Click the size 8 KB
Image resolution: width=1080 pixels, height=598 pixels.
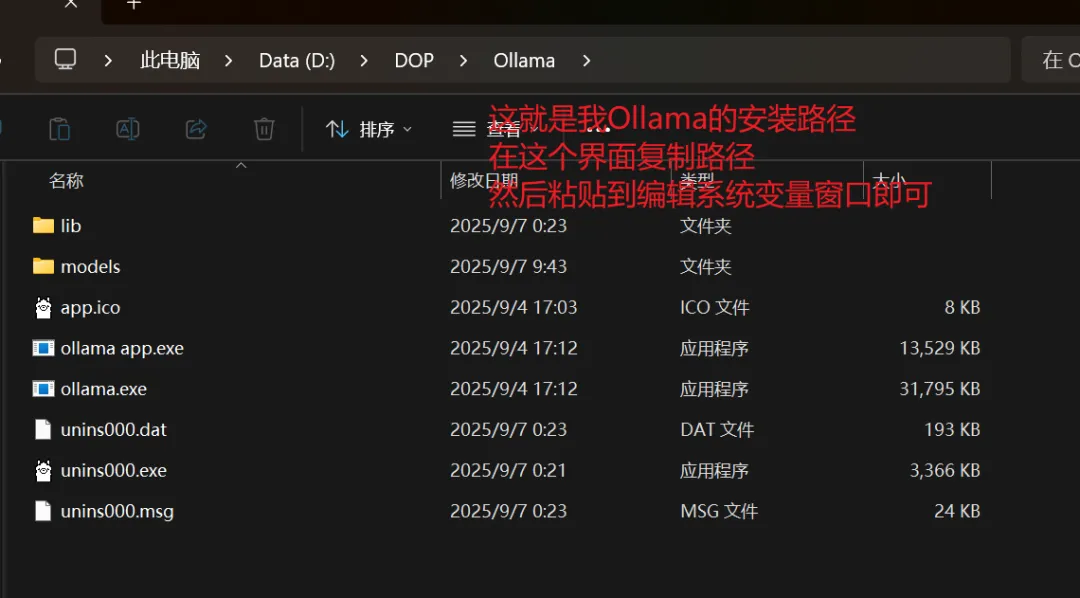[962, 307]
